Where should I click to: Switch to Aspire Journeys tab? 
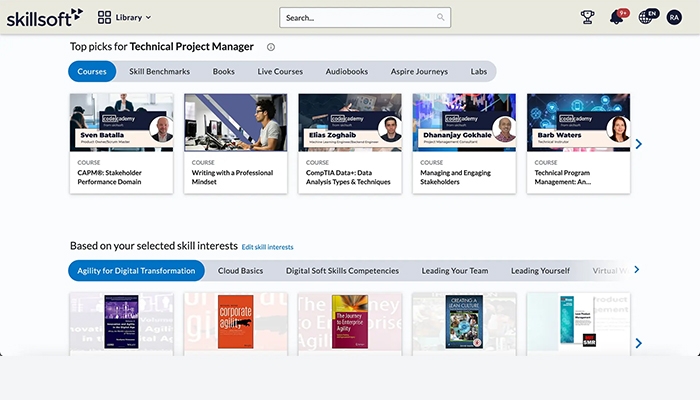coord(419,71)
